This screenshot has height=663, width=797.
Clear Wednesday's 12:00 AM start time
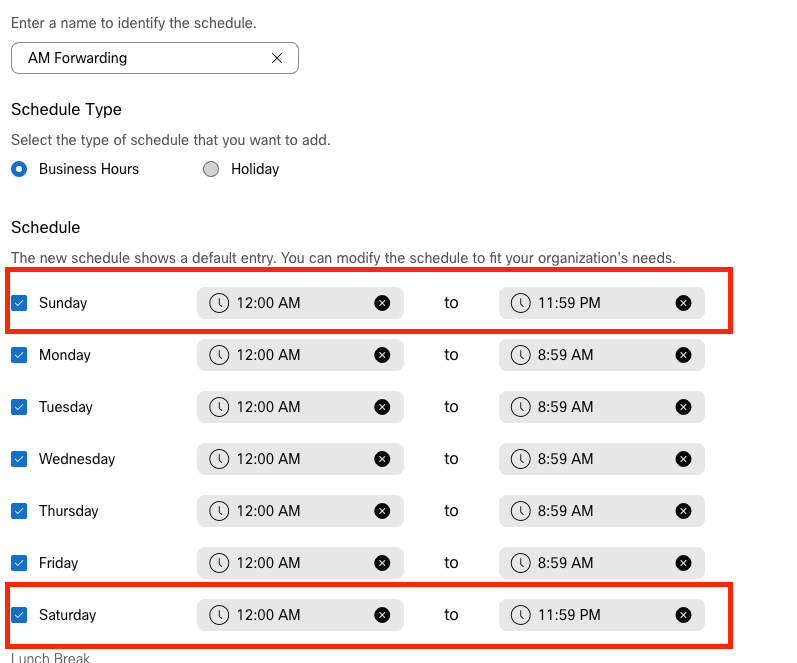click(x=382, y=459)
